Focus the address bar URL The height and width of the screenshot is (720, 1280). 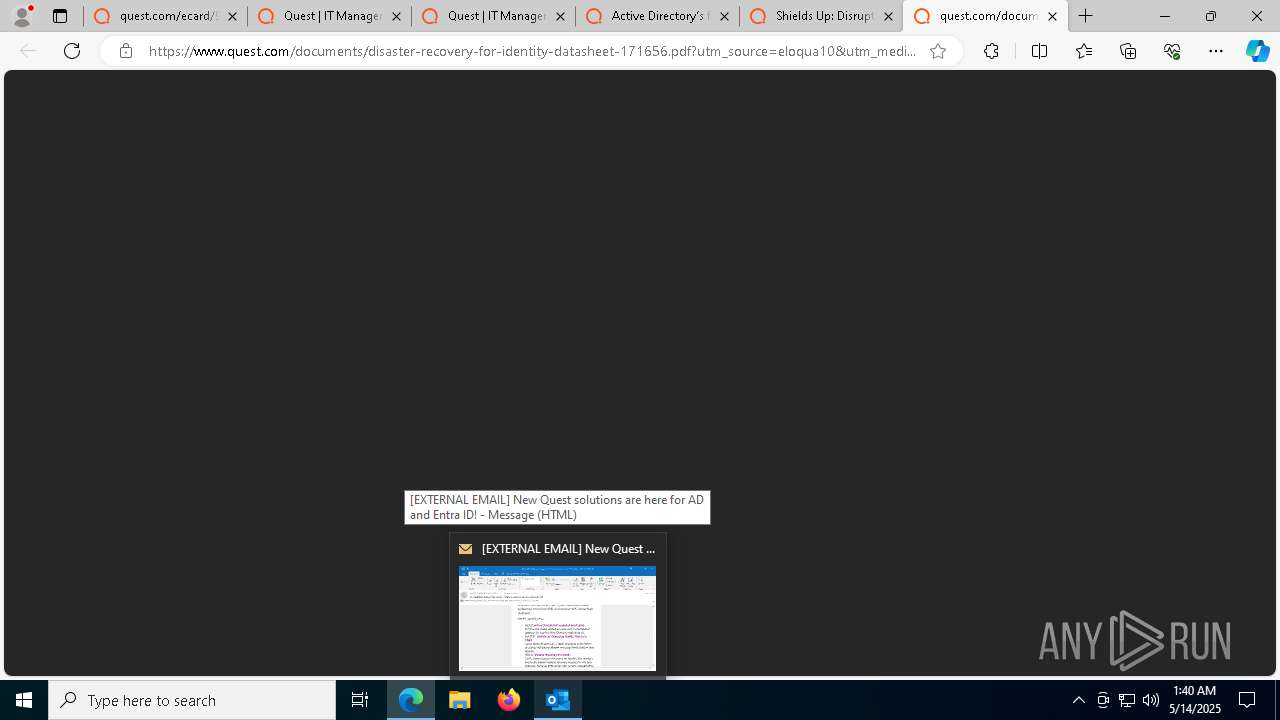[532, 51]
